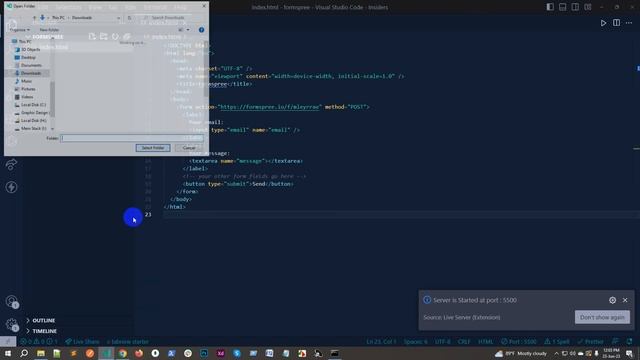640x360 pixels.
Task: Open the Live Share icon in the activity bar
Action: 11,164
